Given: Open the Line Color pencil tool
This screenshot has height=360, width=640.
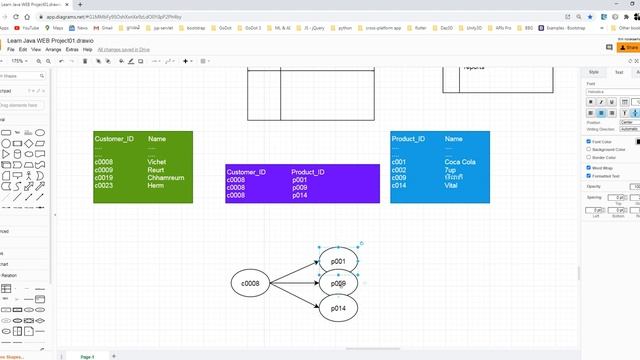Looking at the screenshot, I should 131,61.
